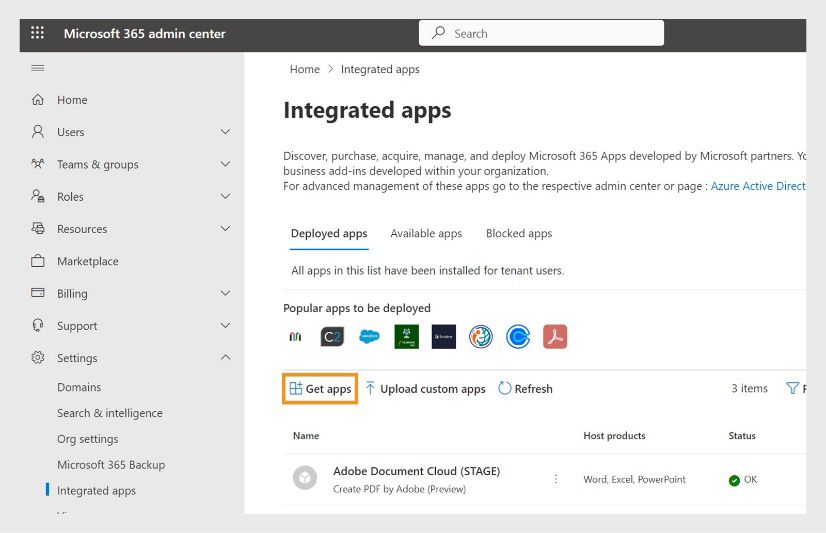Click Upload custom apps
Viewport: 826px width, 533px height.
click(425, 389)
